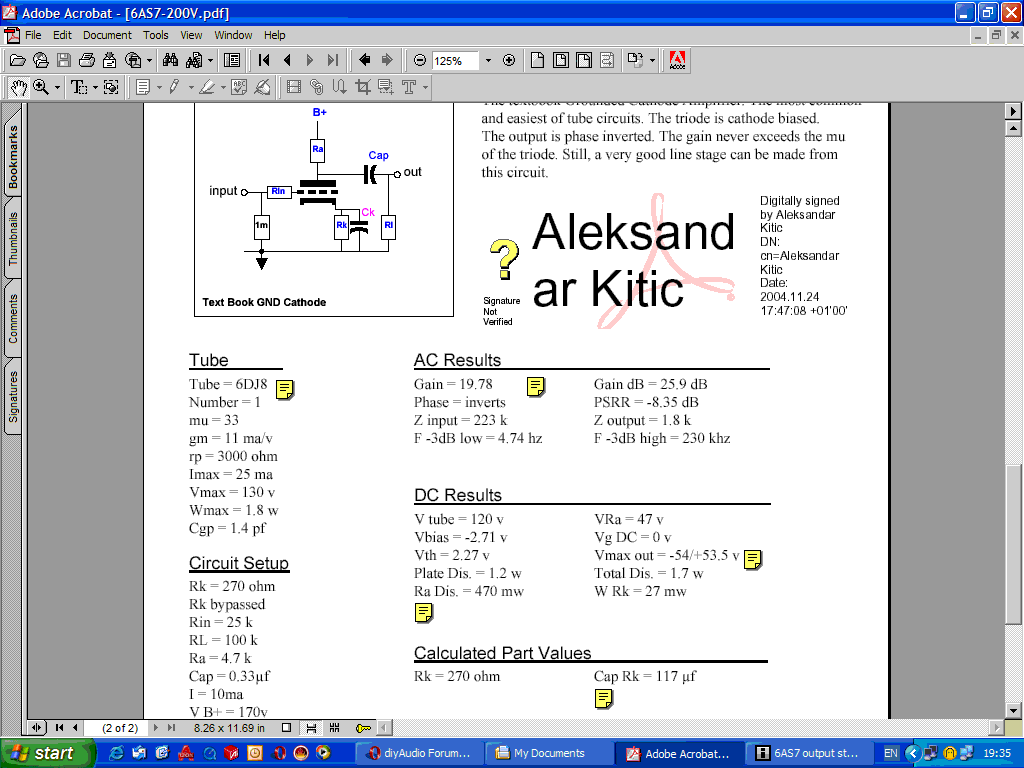Open the Window menu

tap(233, 35)
